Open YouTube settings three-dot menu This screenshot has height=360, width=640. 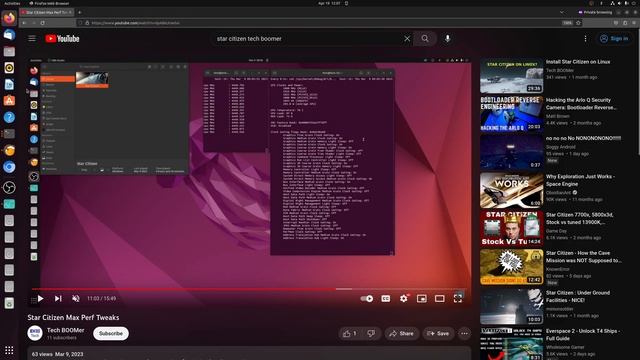pyautogui.click(x=585, y=38)
